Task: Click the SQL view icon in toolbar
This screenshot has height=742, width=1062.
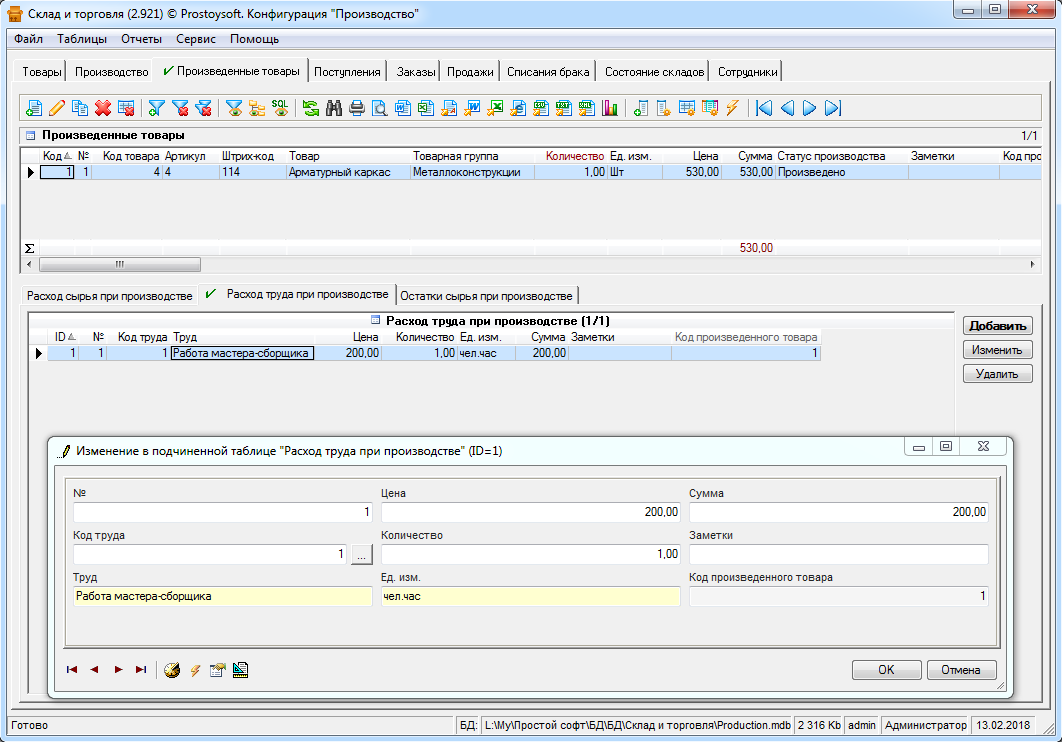Action: [280, 108]
